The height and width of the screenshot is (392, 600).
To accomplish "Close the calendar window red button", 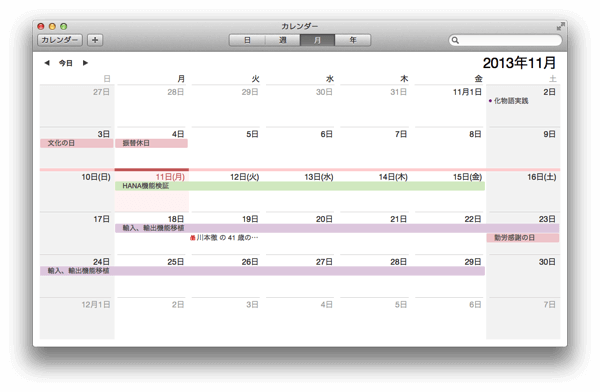I will 41,26.
